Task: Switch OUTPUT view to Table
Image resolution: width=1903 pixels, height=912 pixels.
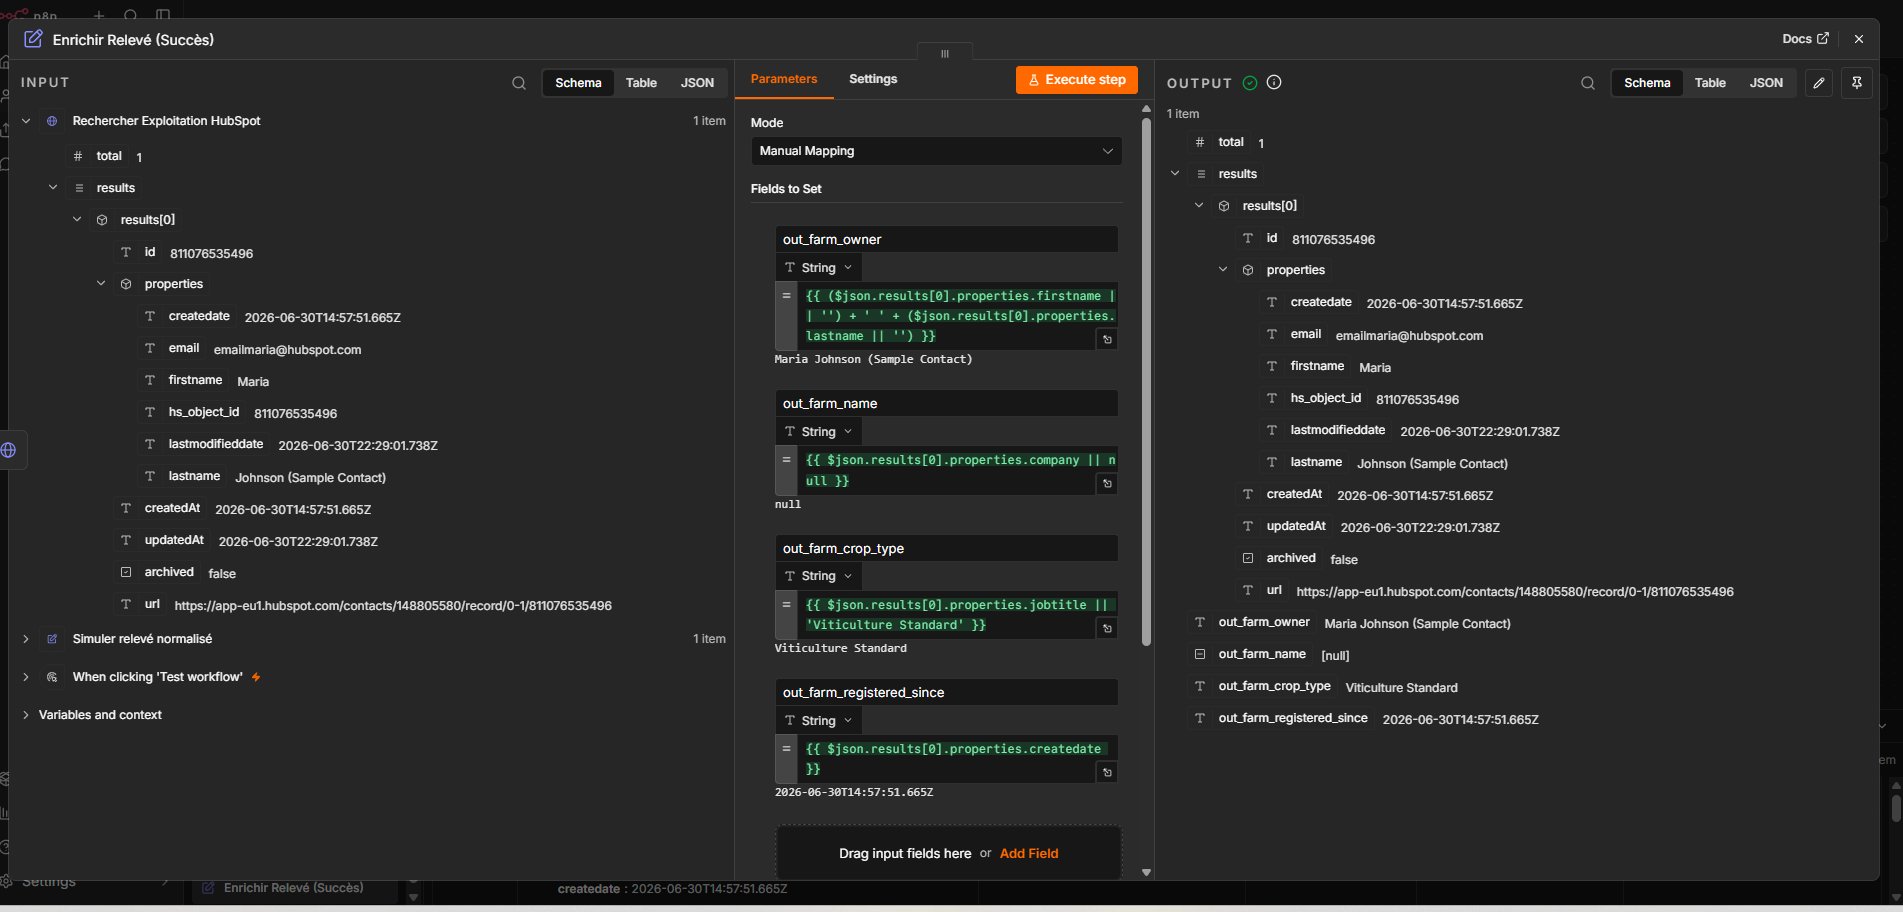Action: click(x=1710, y=83)
